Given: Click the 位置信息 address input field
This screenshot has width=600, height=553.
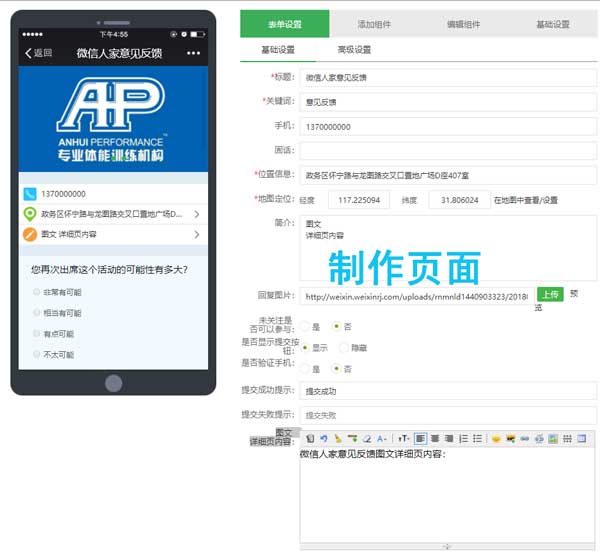Looking at the screenshot, I should point(448,175).
